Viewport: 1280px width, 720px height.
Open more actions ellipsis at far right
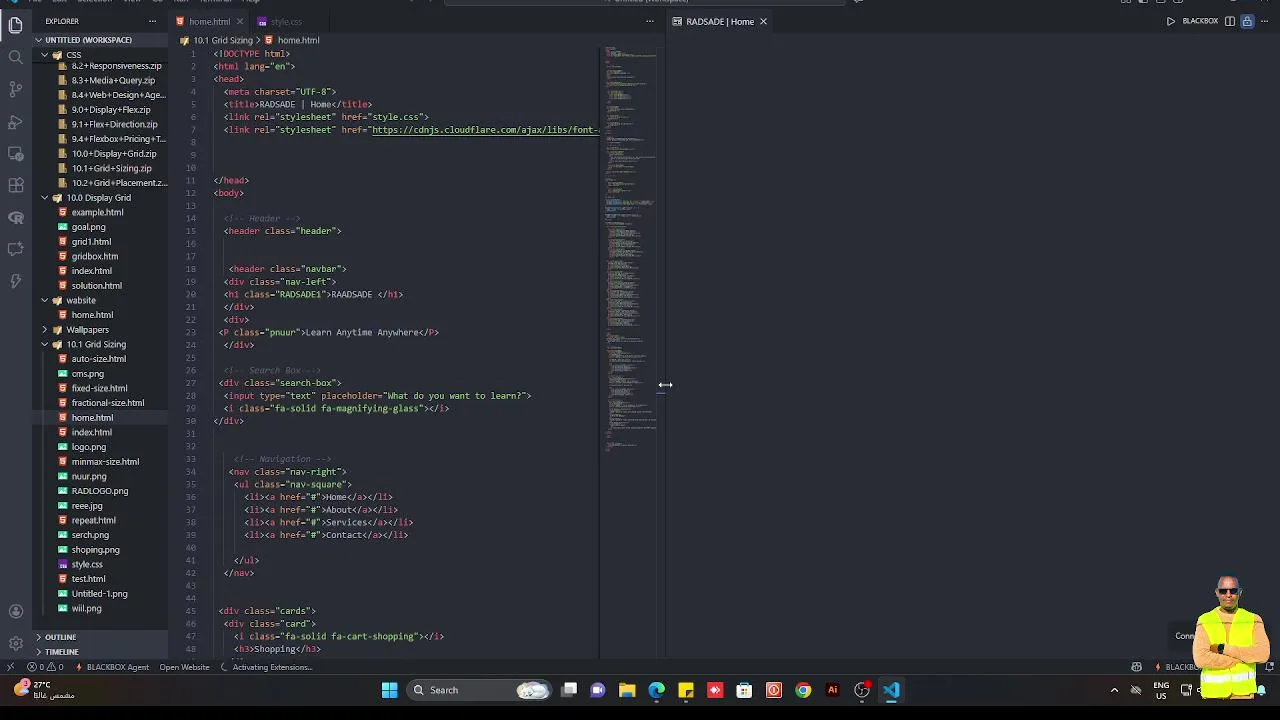(x=1265, y=21)
